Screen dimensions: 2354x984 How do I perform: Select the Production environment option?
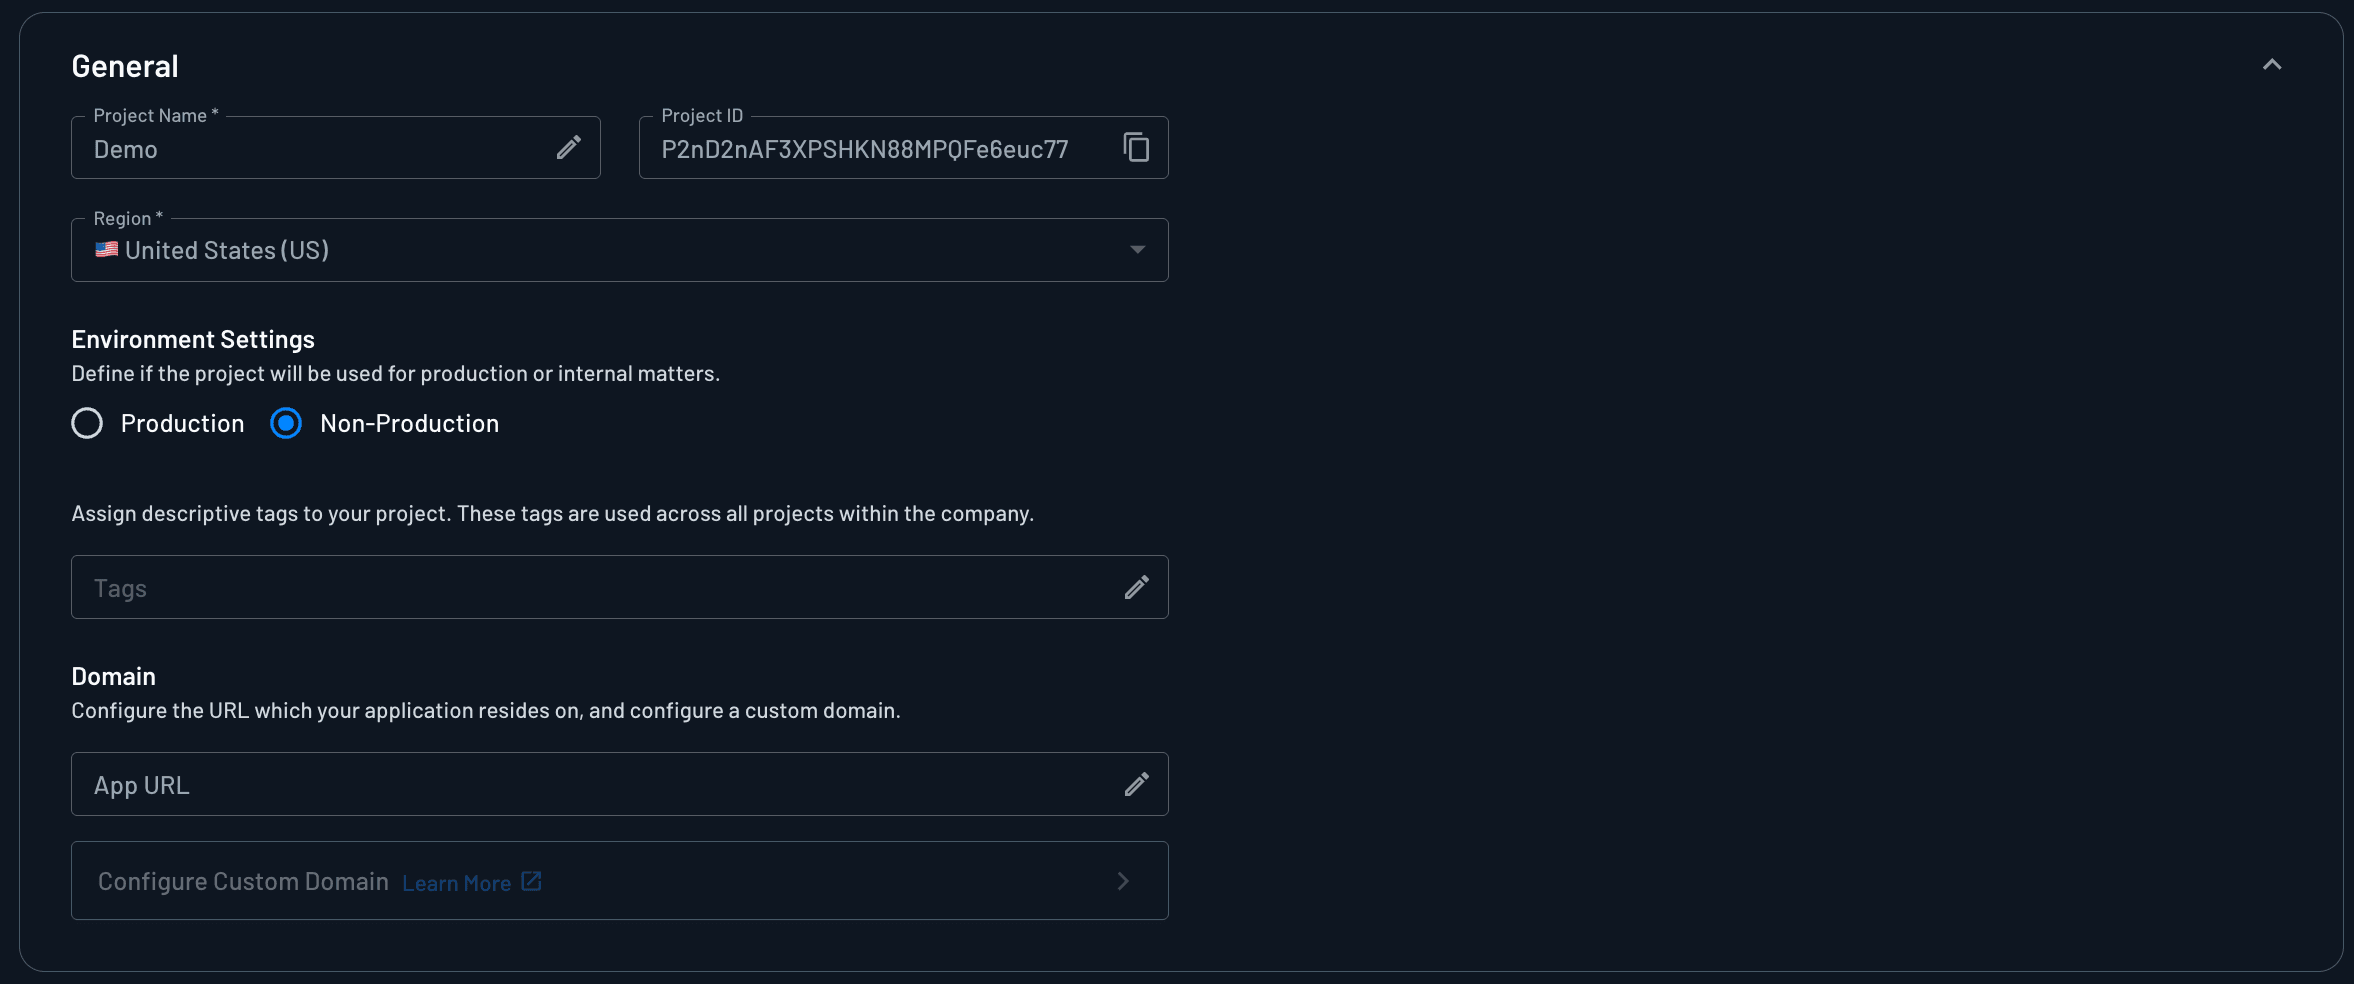pos(86,423)
